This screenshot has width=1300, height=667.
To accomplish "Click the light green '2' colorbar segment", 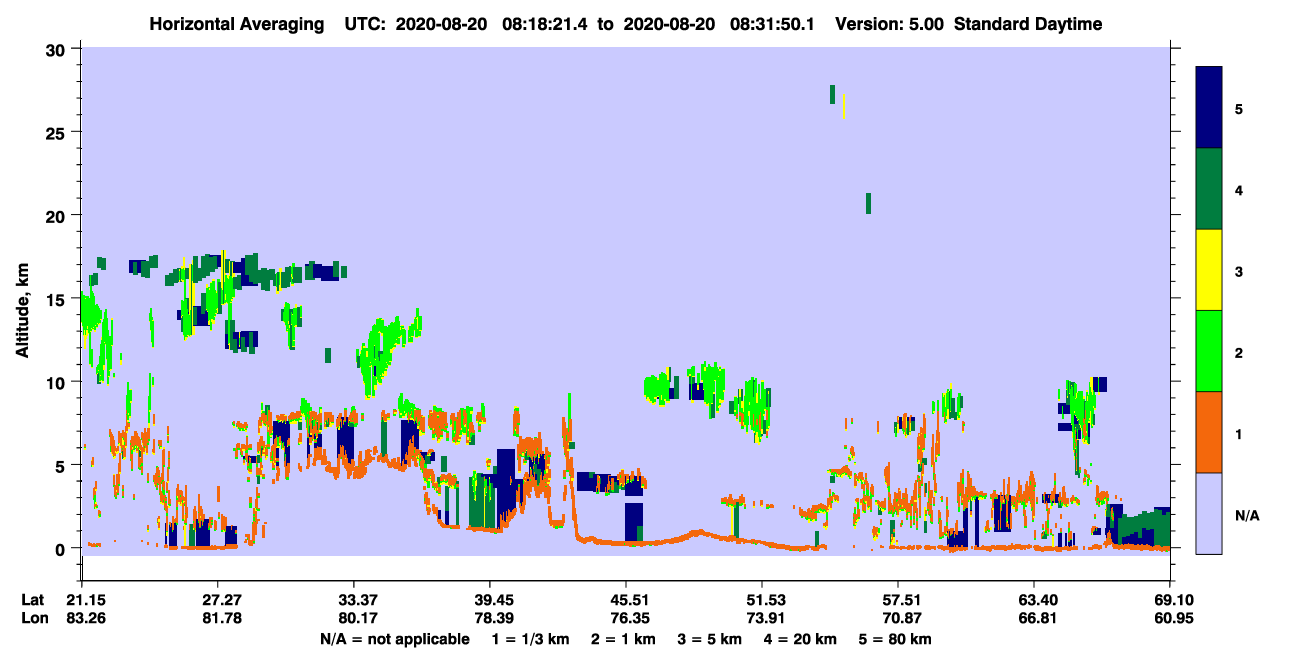I will pos(1209,350).
